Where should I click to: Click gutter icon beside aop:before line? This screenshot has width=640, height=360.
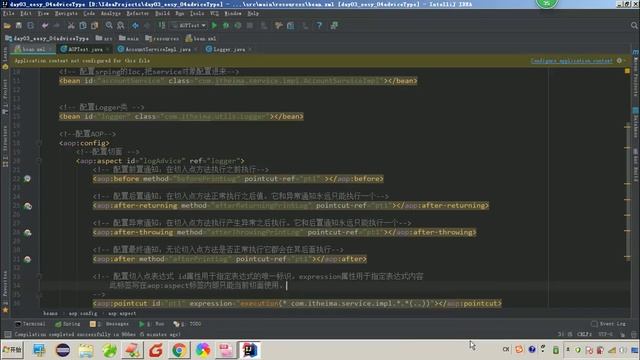tap(27, 179)
